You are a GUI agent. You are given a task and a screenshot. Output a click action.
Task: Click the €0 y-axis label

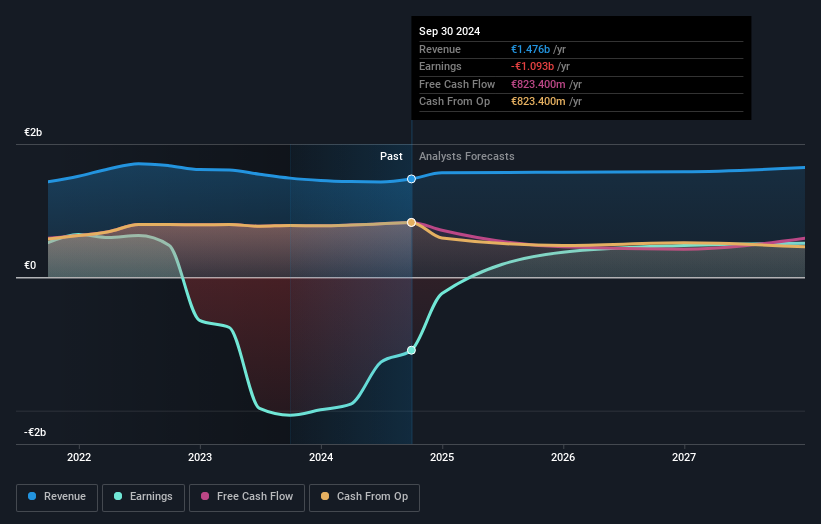point(30,265)
